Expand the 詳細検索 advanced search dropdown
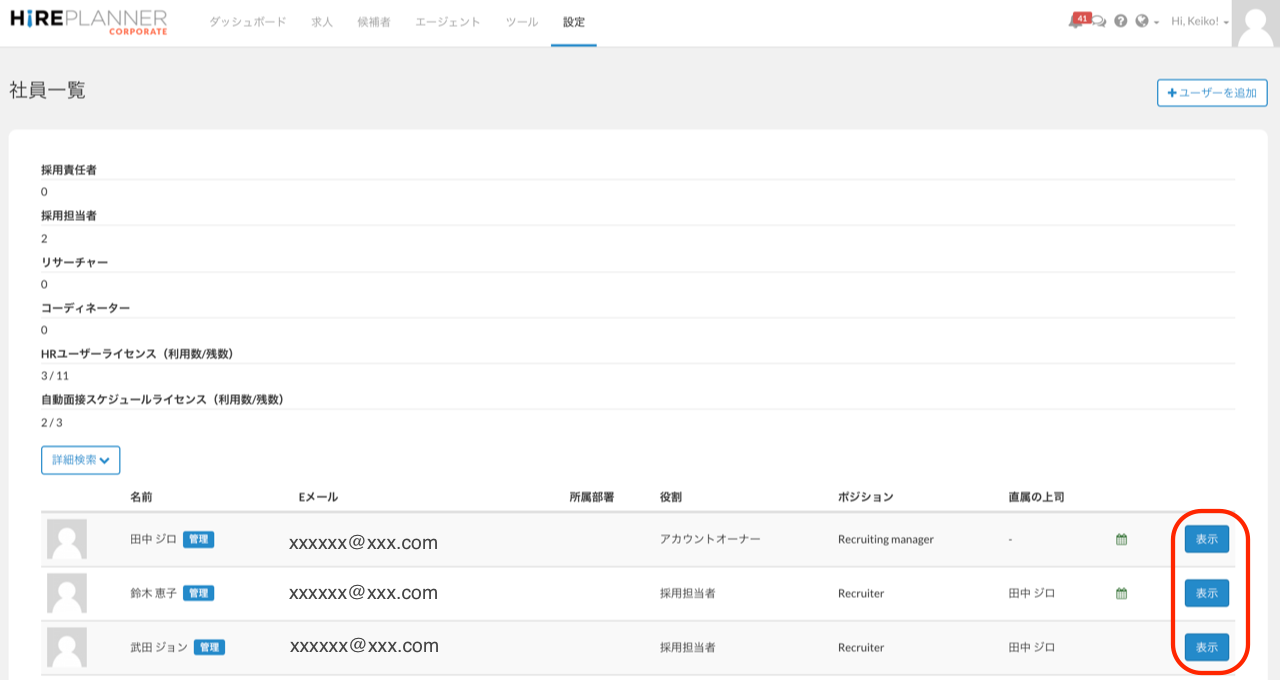This screenshot has height=680, width=1280. [81, 460]
